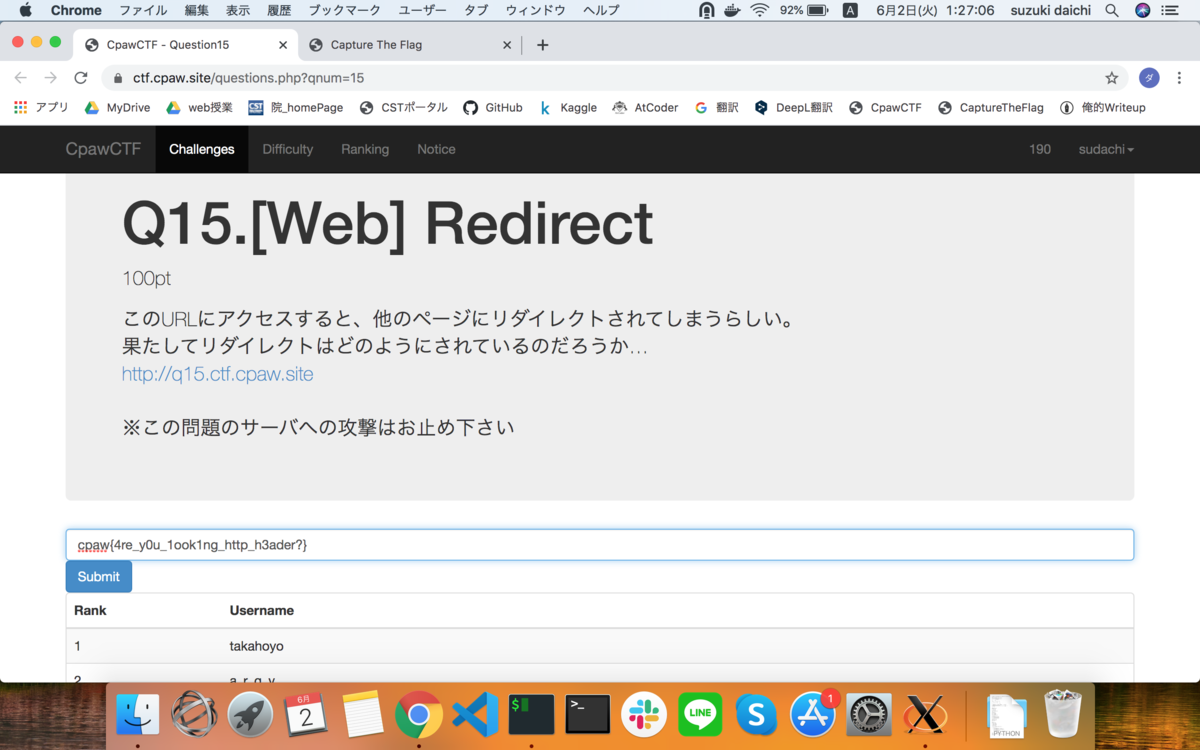Reload the current page

(x=81, y=78)
